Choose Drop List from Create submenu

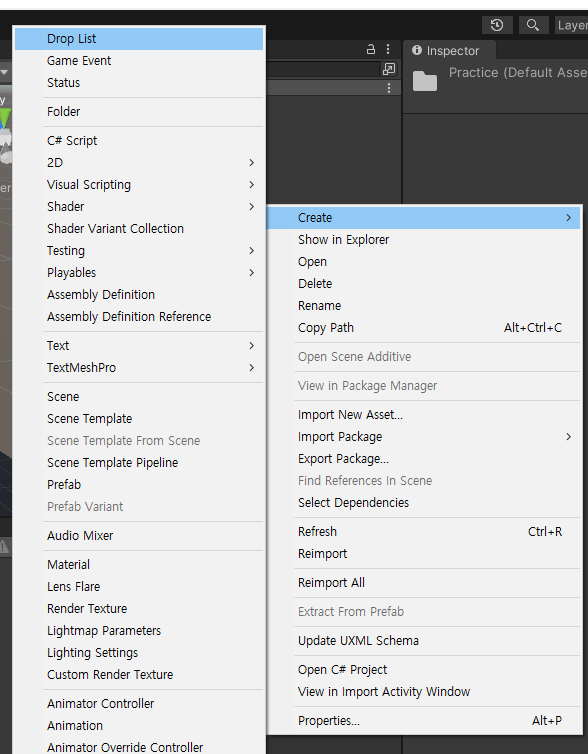point(139,38)
